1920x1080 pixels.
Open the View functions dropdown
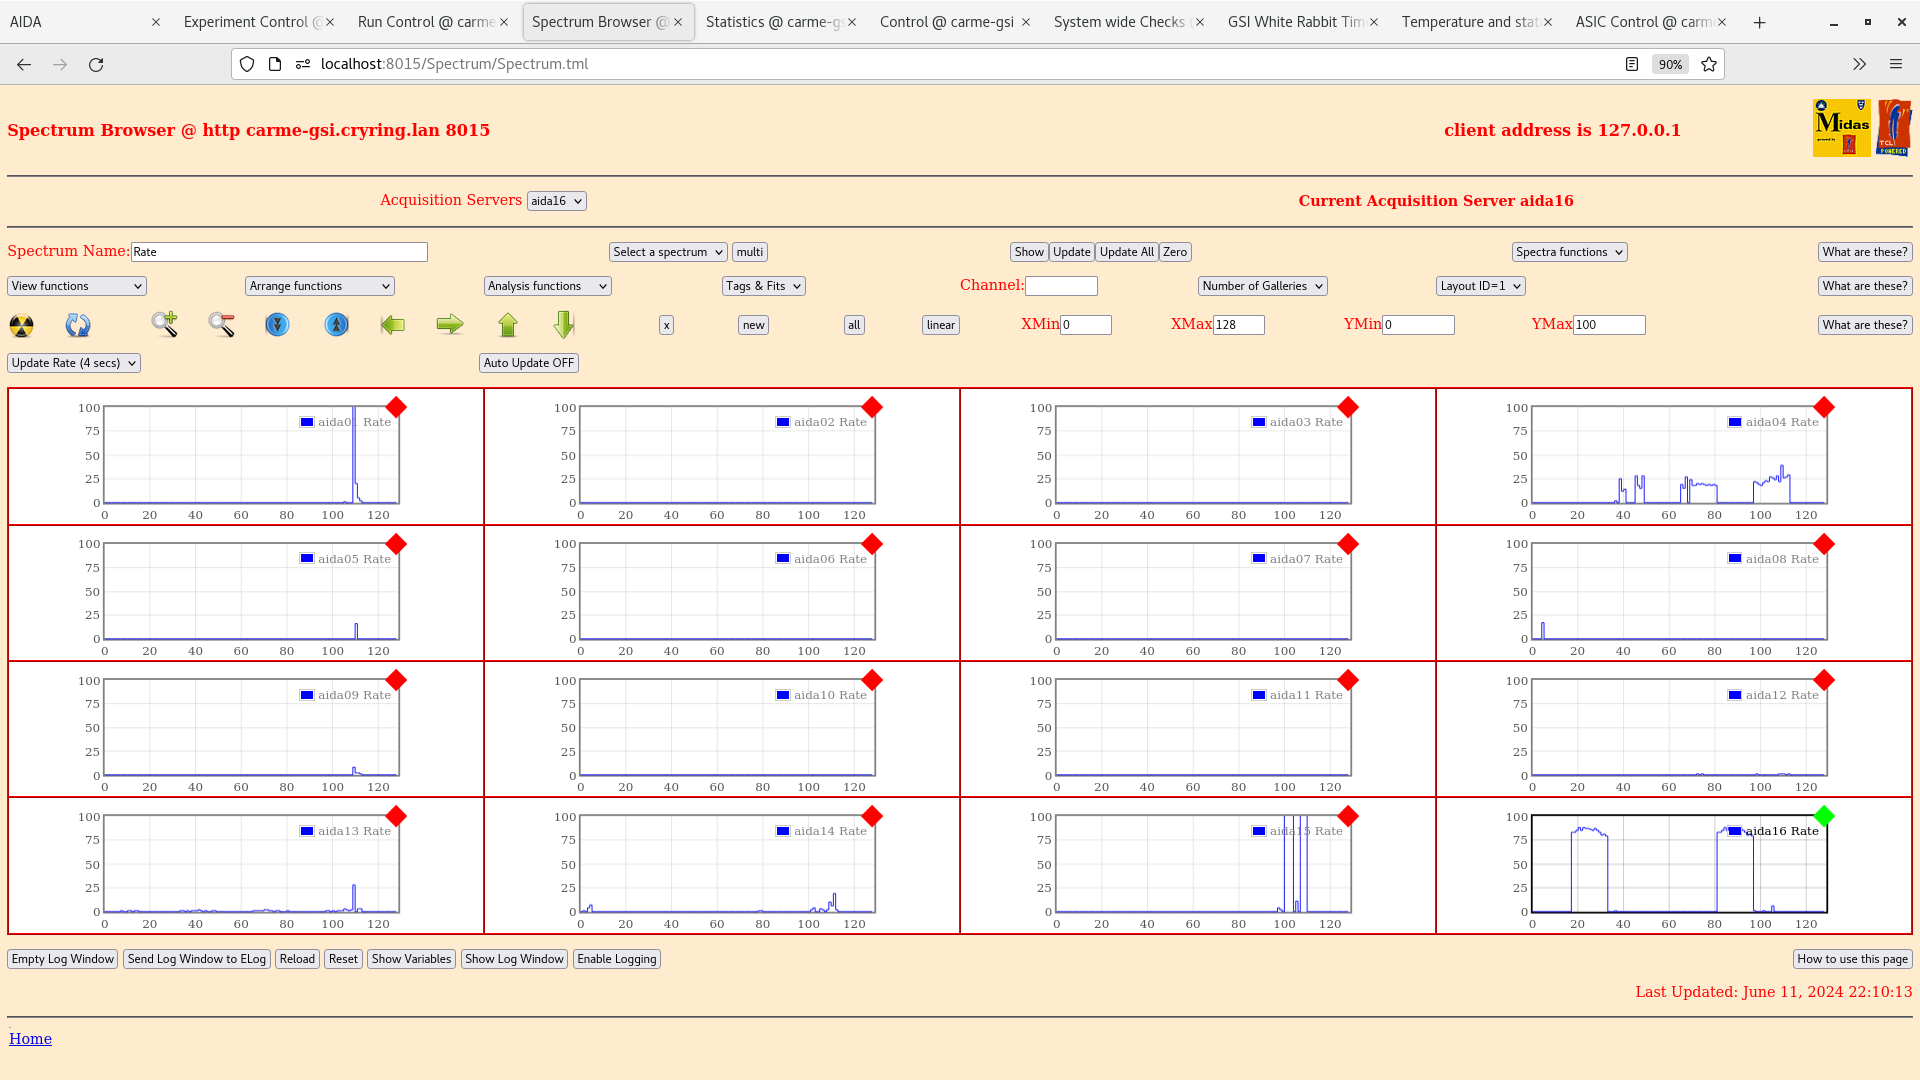(75, 286)
